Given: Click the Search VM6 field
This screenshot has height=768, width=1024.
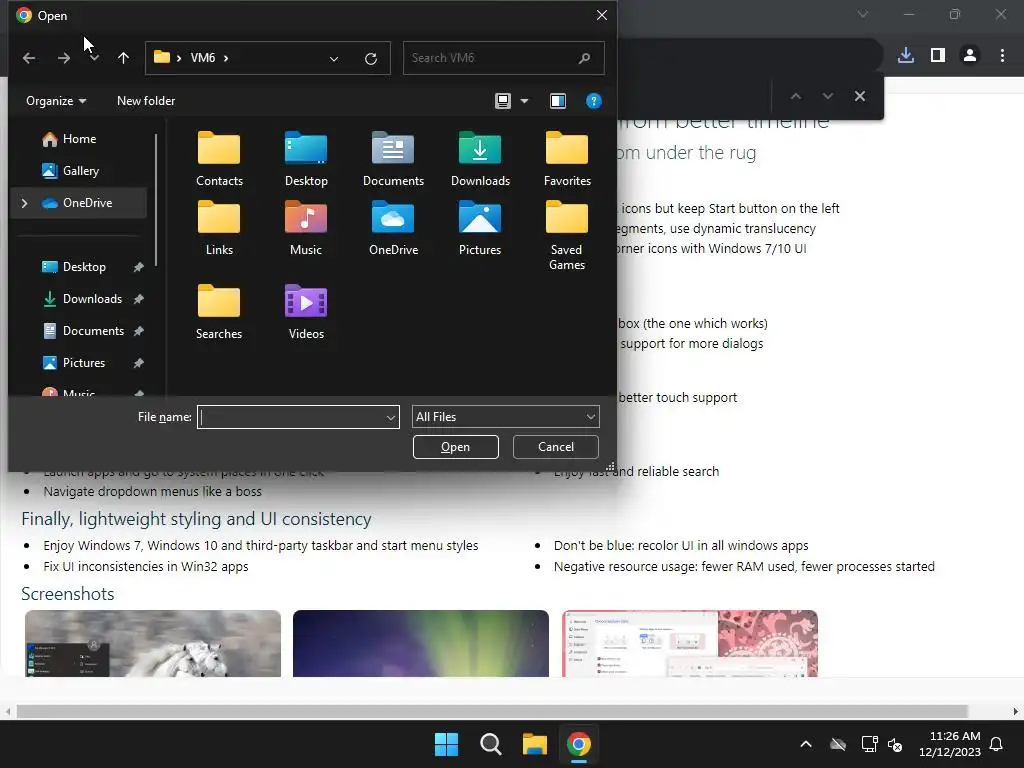Looking at the screenshot, I should [503, 58].
